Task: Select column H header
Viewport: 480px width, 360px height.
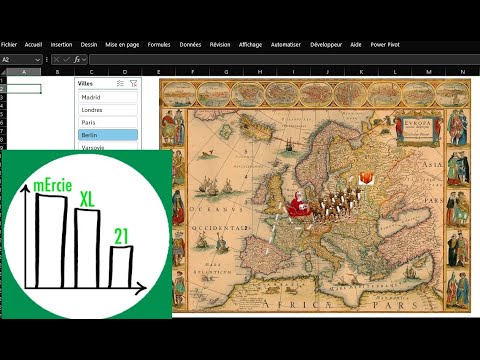Action: pyautogui.click(x=260, y=72)
